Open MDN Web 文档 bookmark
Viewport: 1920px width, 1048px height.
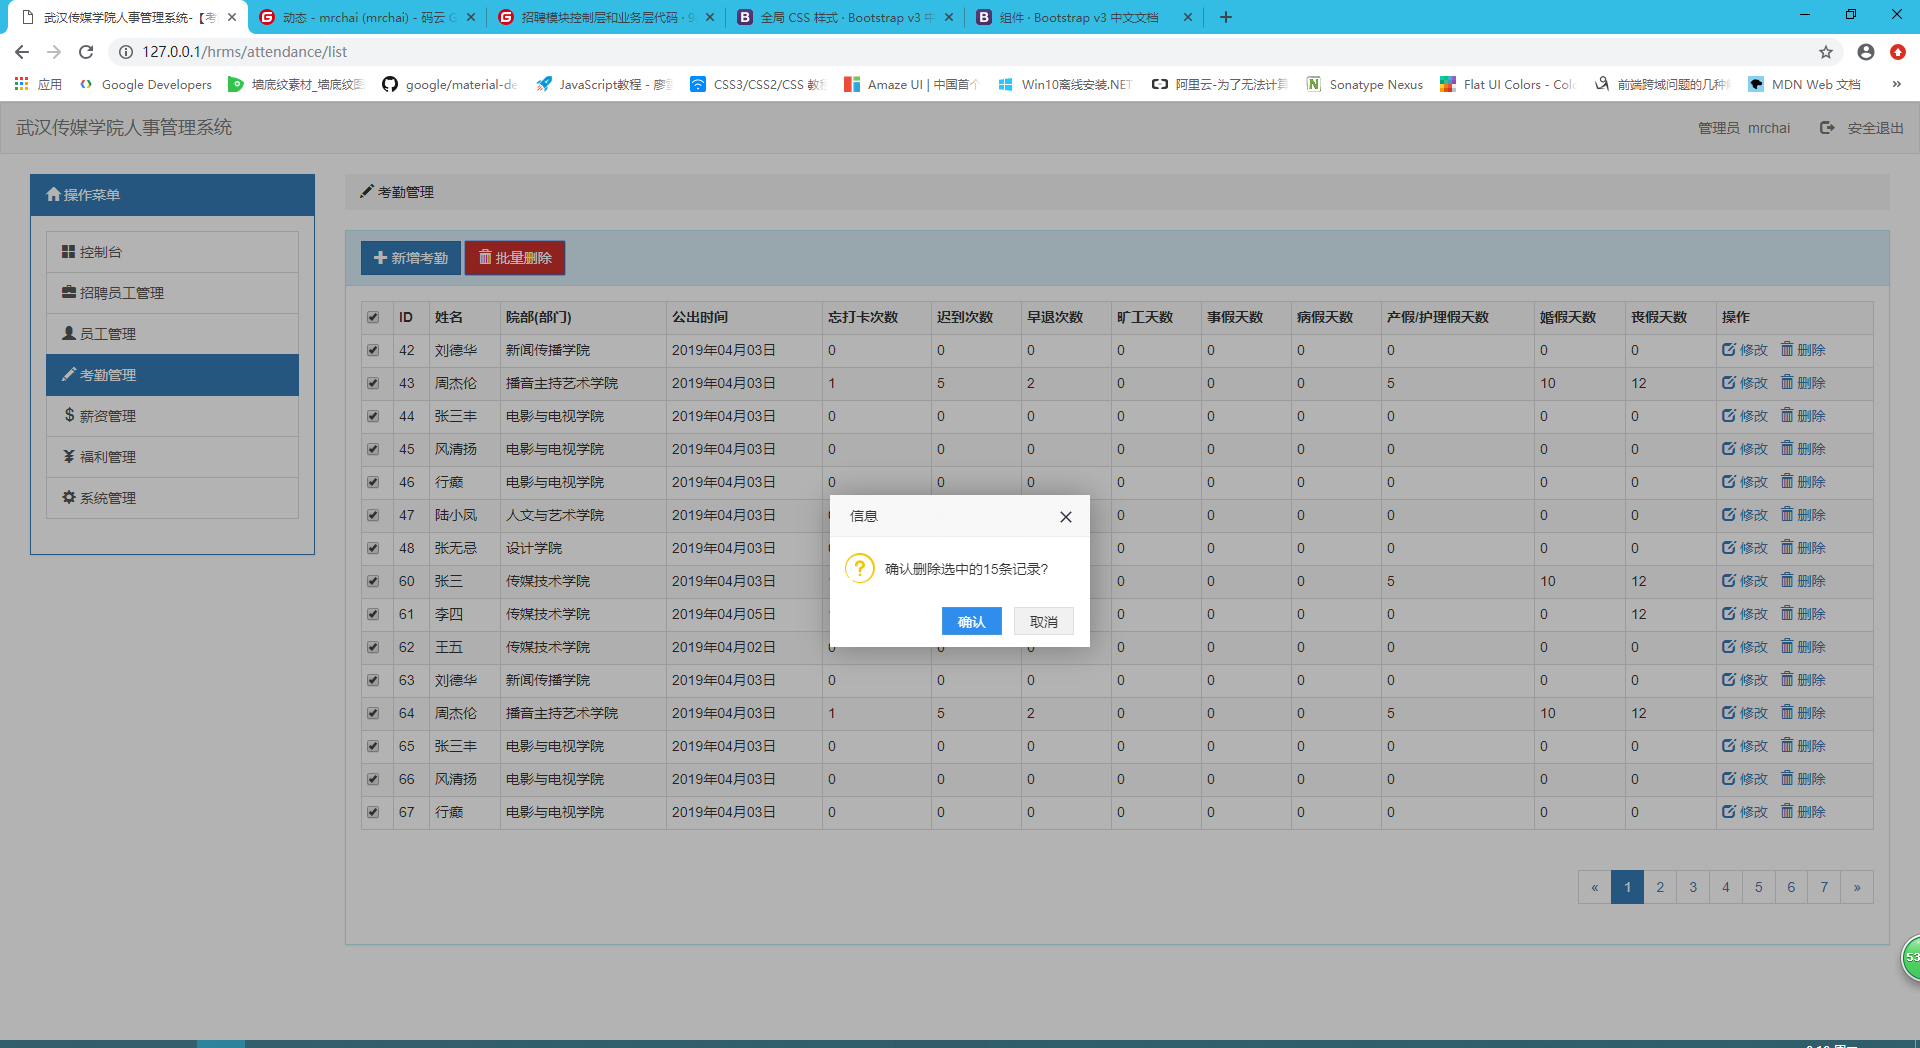1805,84
